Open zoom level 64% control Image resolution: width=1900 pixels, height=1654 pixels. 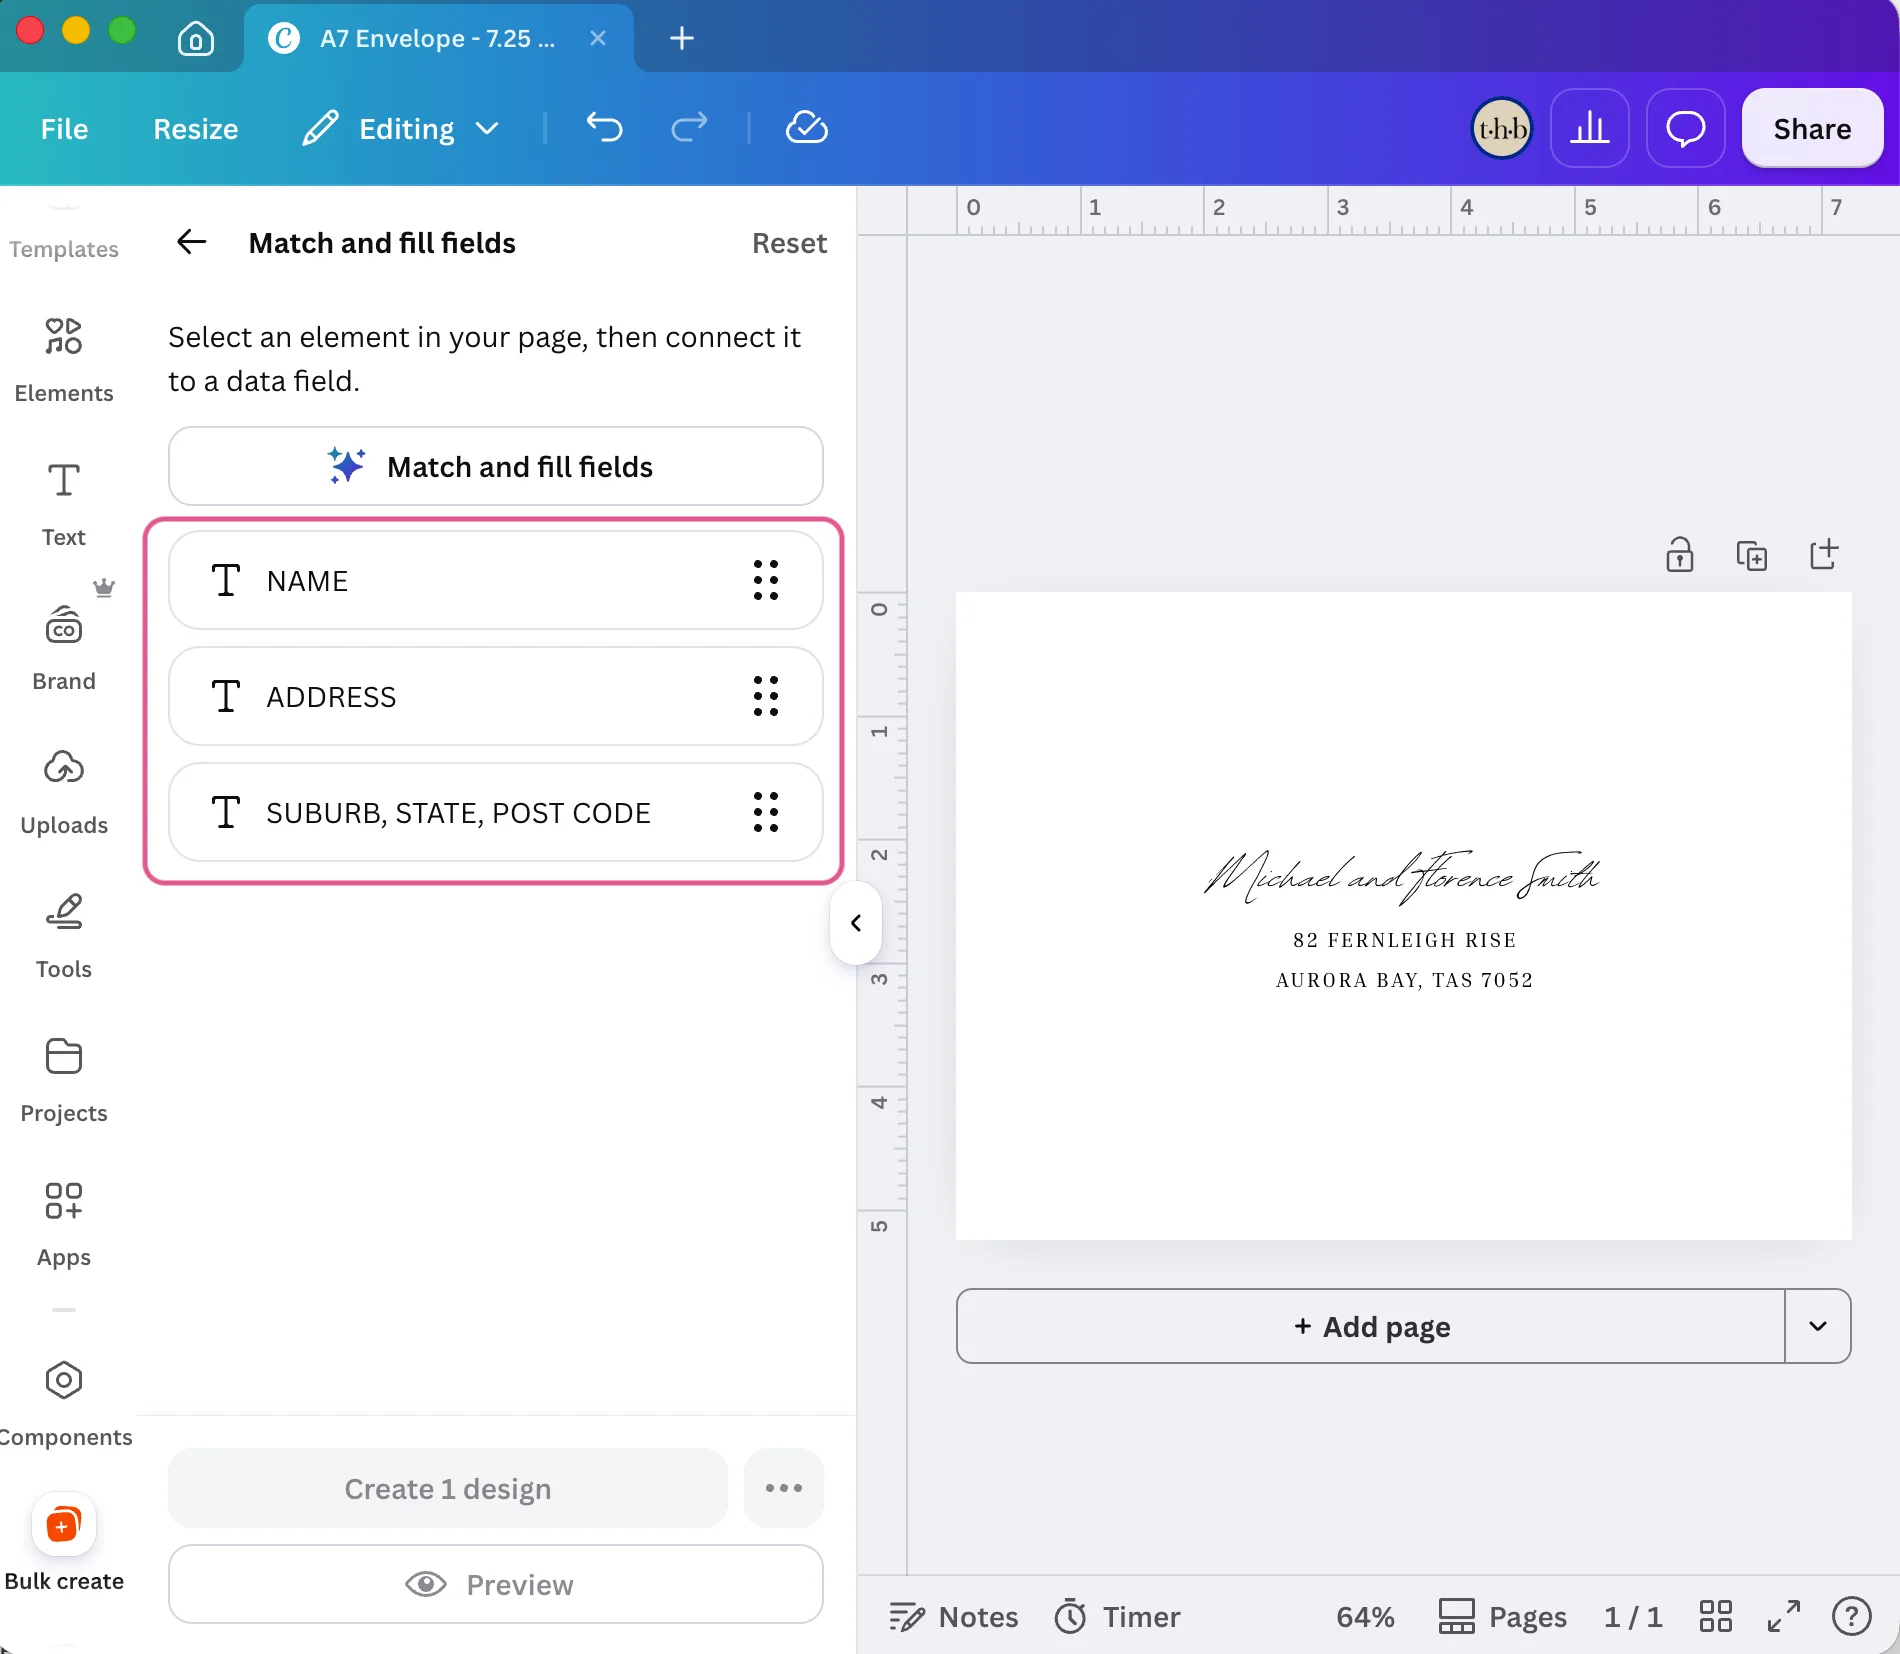(1365, 1616)
